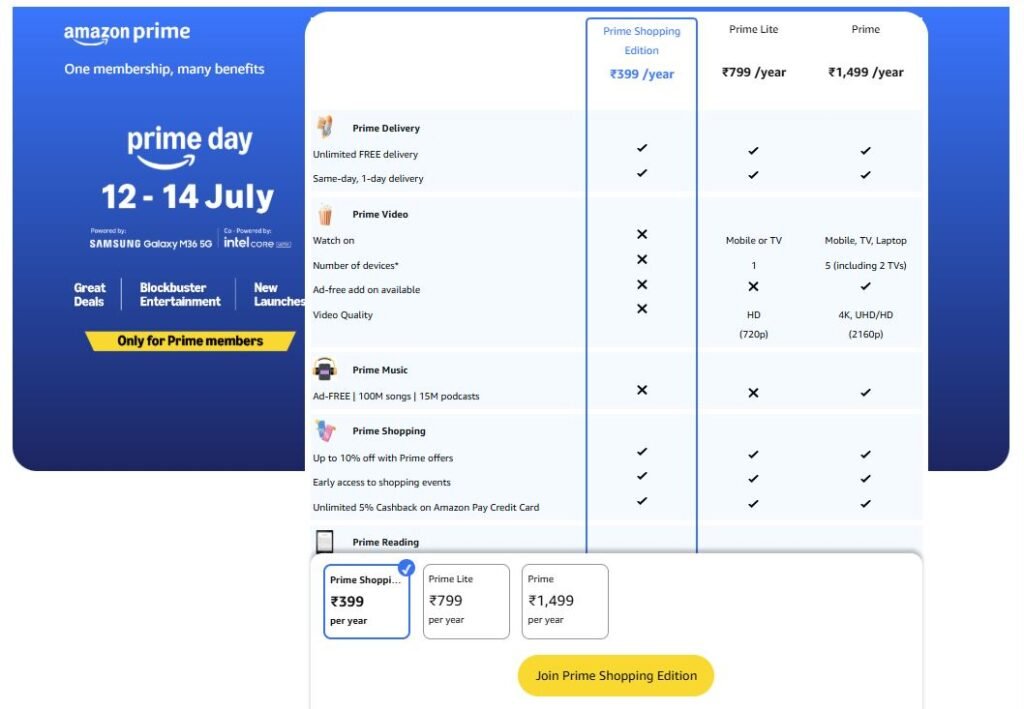The height and width of the screenshot is (709, 1024).
Task: Click Shopping Edition Number of devices cross mark
Action: coord(642,259)
